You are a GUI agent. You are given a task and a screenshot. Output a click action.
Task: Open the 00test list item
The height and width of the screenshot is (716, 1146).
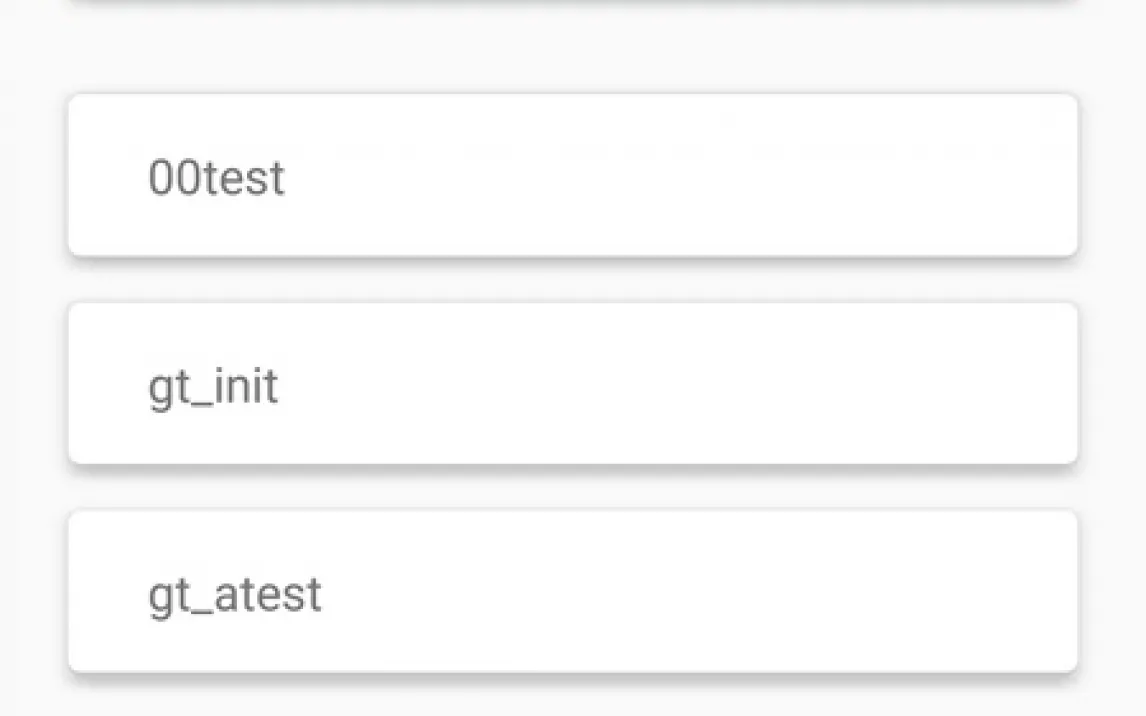572,176
